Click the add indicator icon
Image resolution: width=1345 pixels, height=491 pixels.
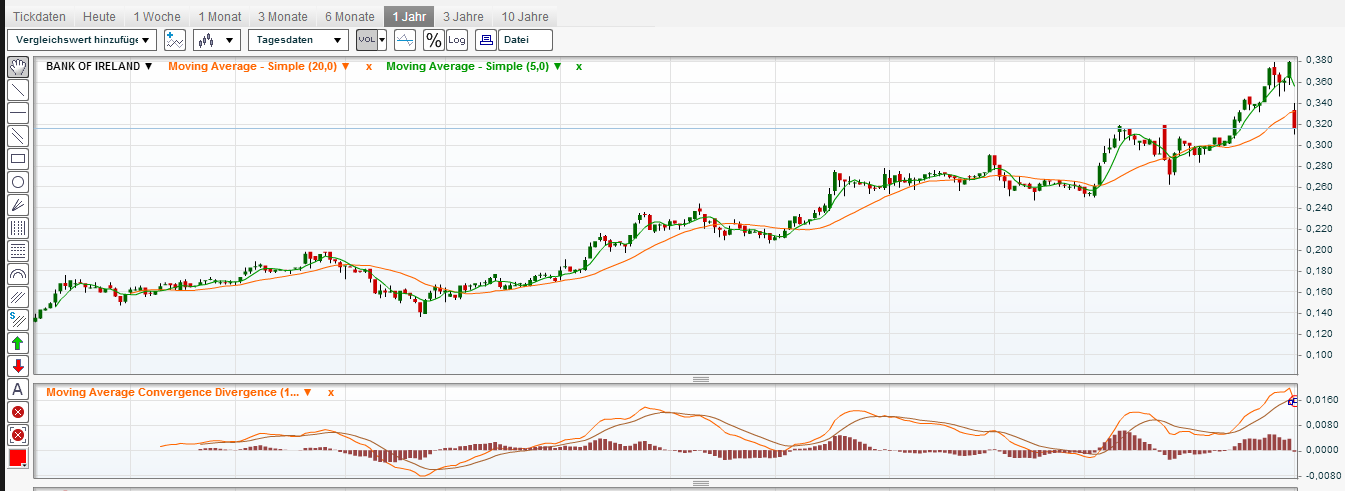[x=175, y=40]
